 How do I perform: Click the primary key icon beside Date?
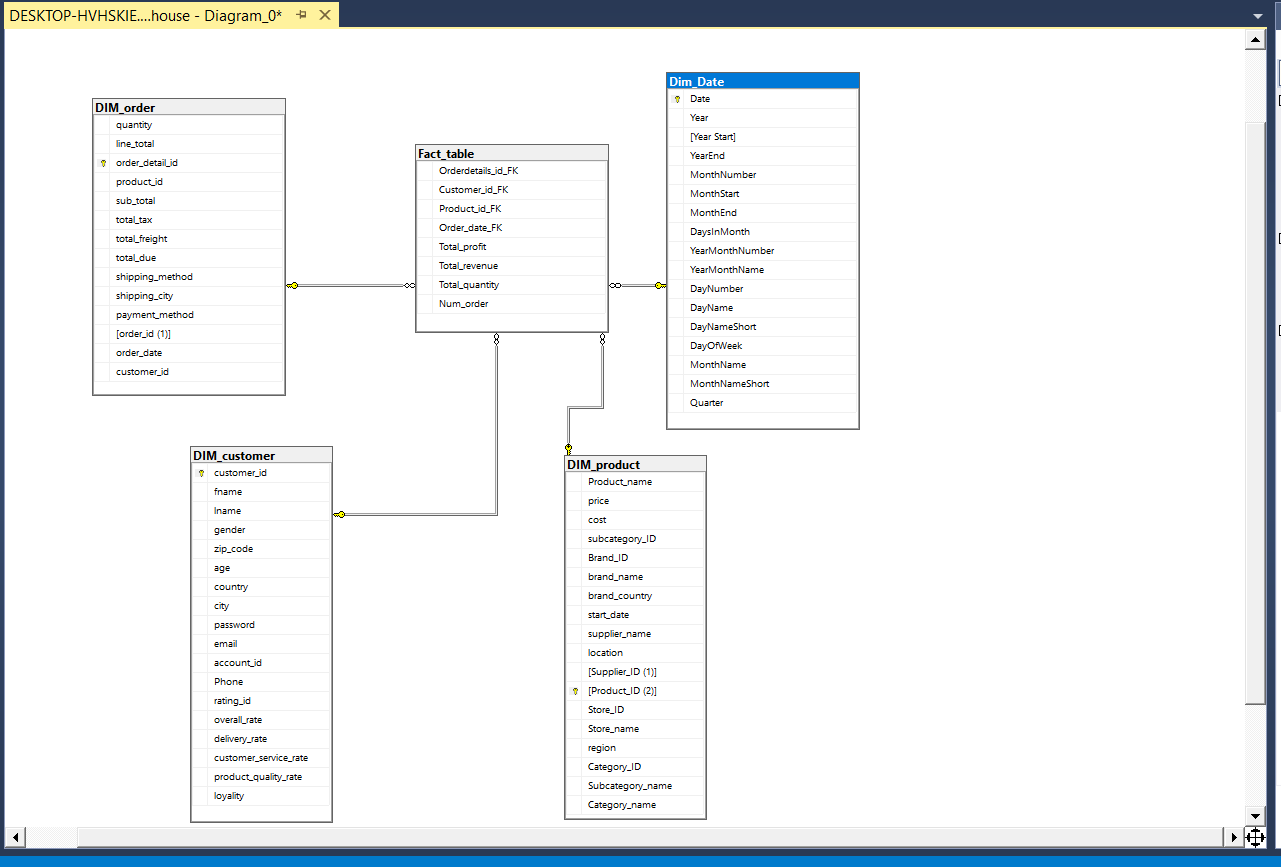(x=677, y=99)
